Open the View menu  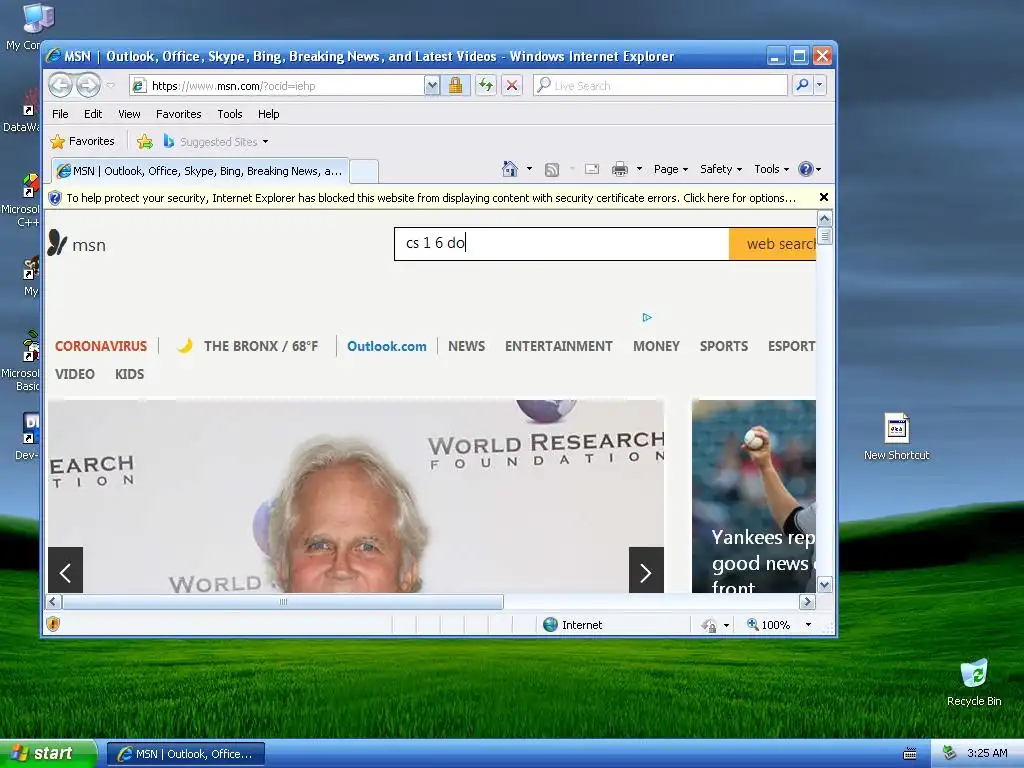129,114
